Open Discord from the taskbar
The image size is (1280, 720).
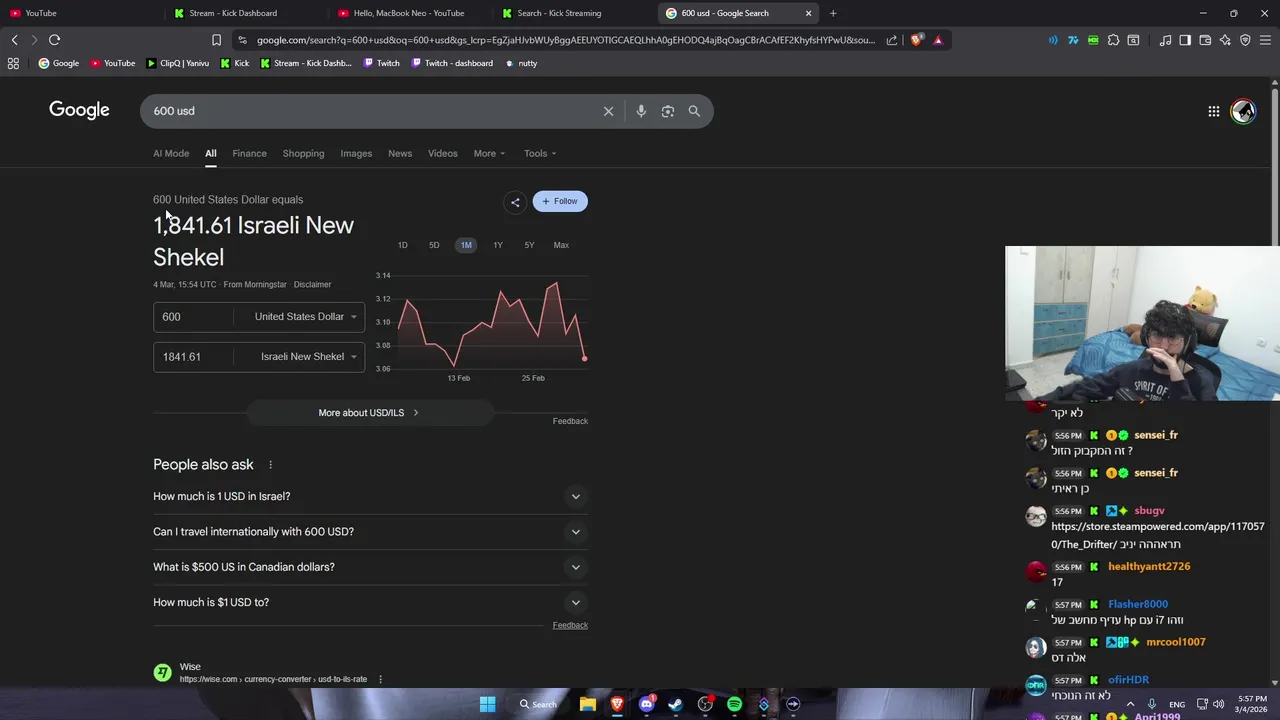click(647, 704)
